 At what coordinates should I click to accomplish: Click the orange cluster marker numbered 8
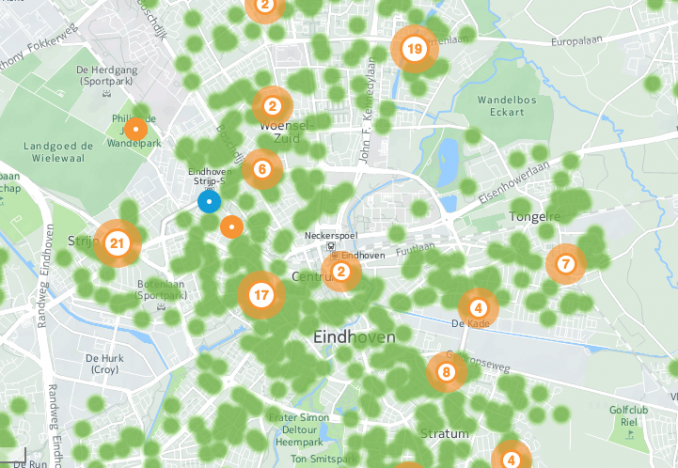click(446, 372)
